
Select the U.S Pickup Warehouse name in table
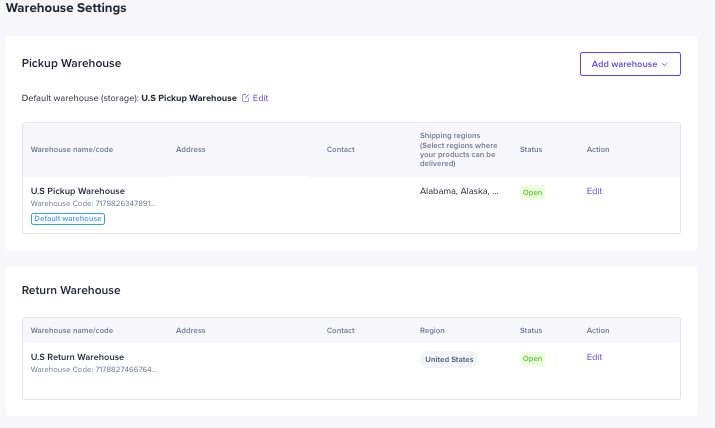click(78, 191)
